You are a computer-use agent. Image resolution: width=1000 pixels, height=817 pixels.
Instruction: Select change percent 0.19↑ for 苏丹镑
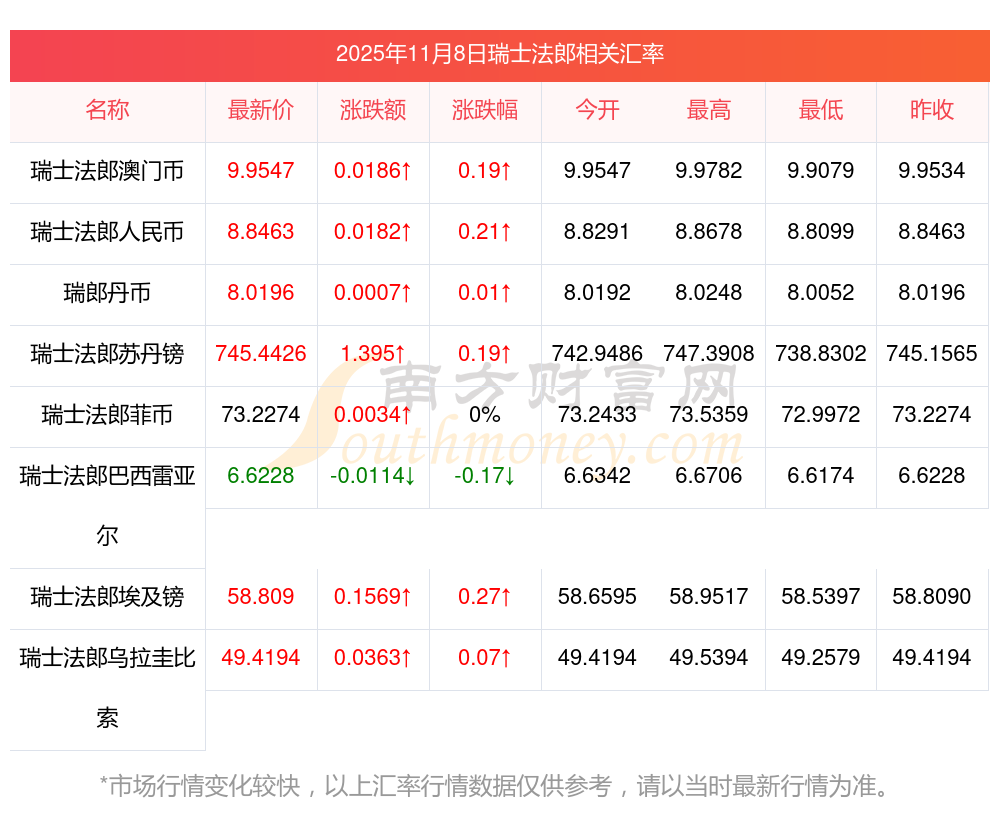click(485, 353)
